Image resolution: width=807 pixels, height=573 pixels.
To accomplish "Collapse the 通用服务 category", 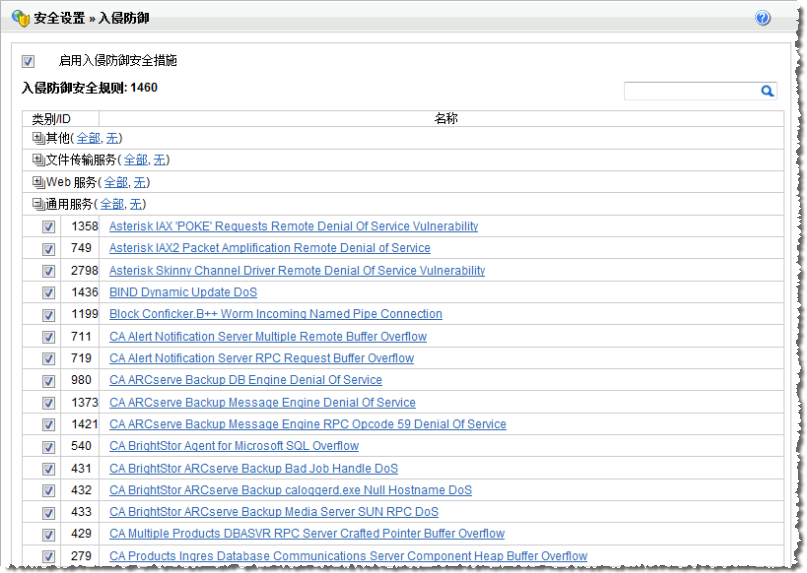I will pos(39,204).
